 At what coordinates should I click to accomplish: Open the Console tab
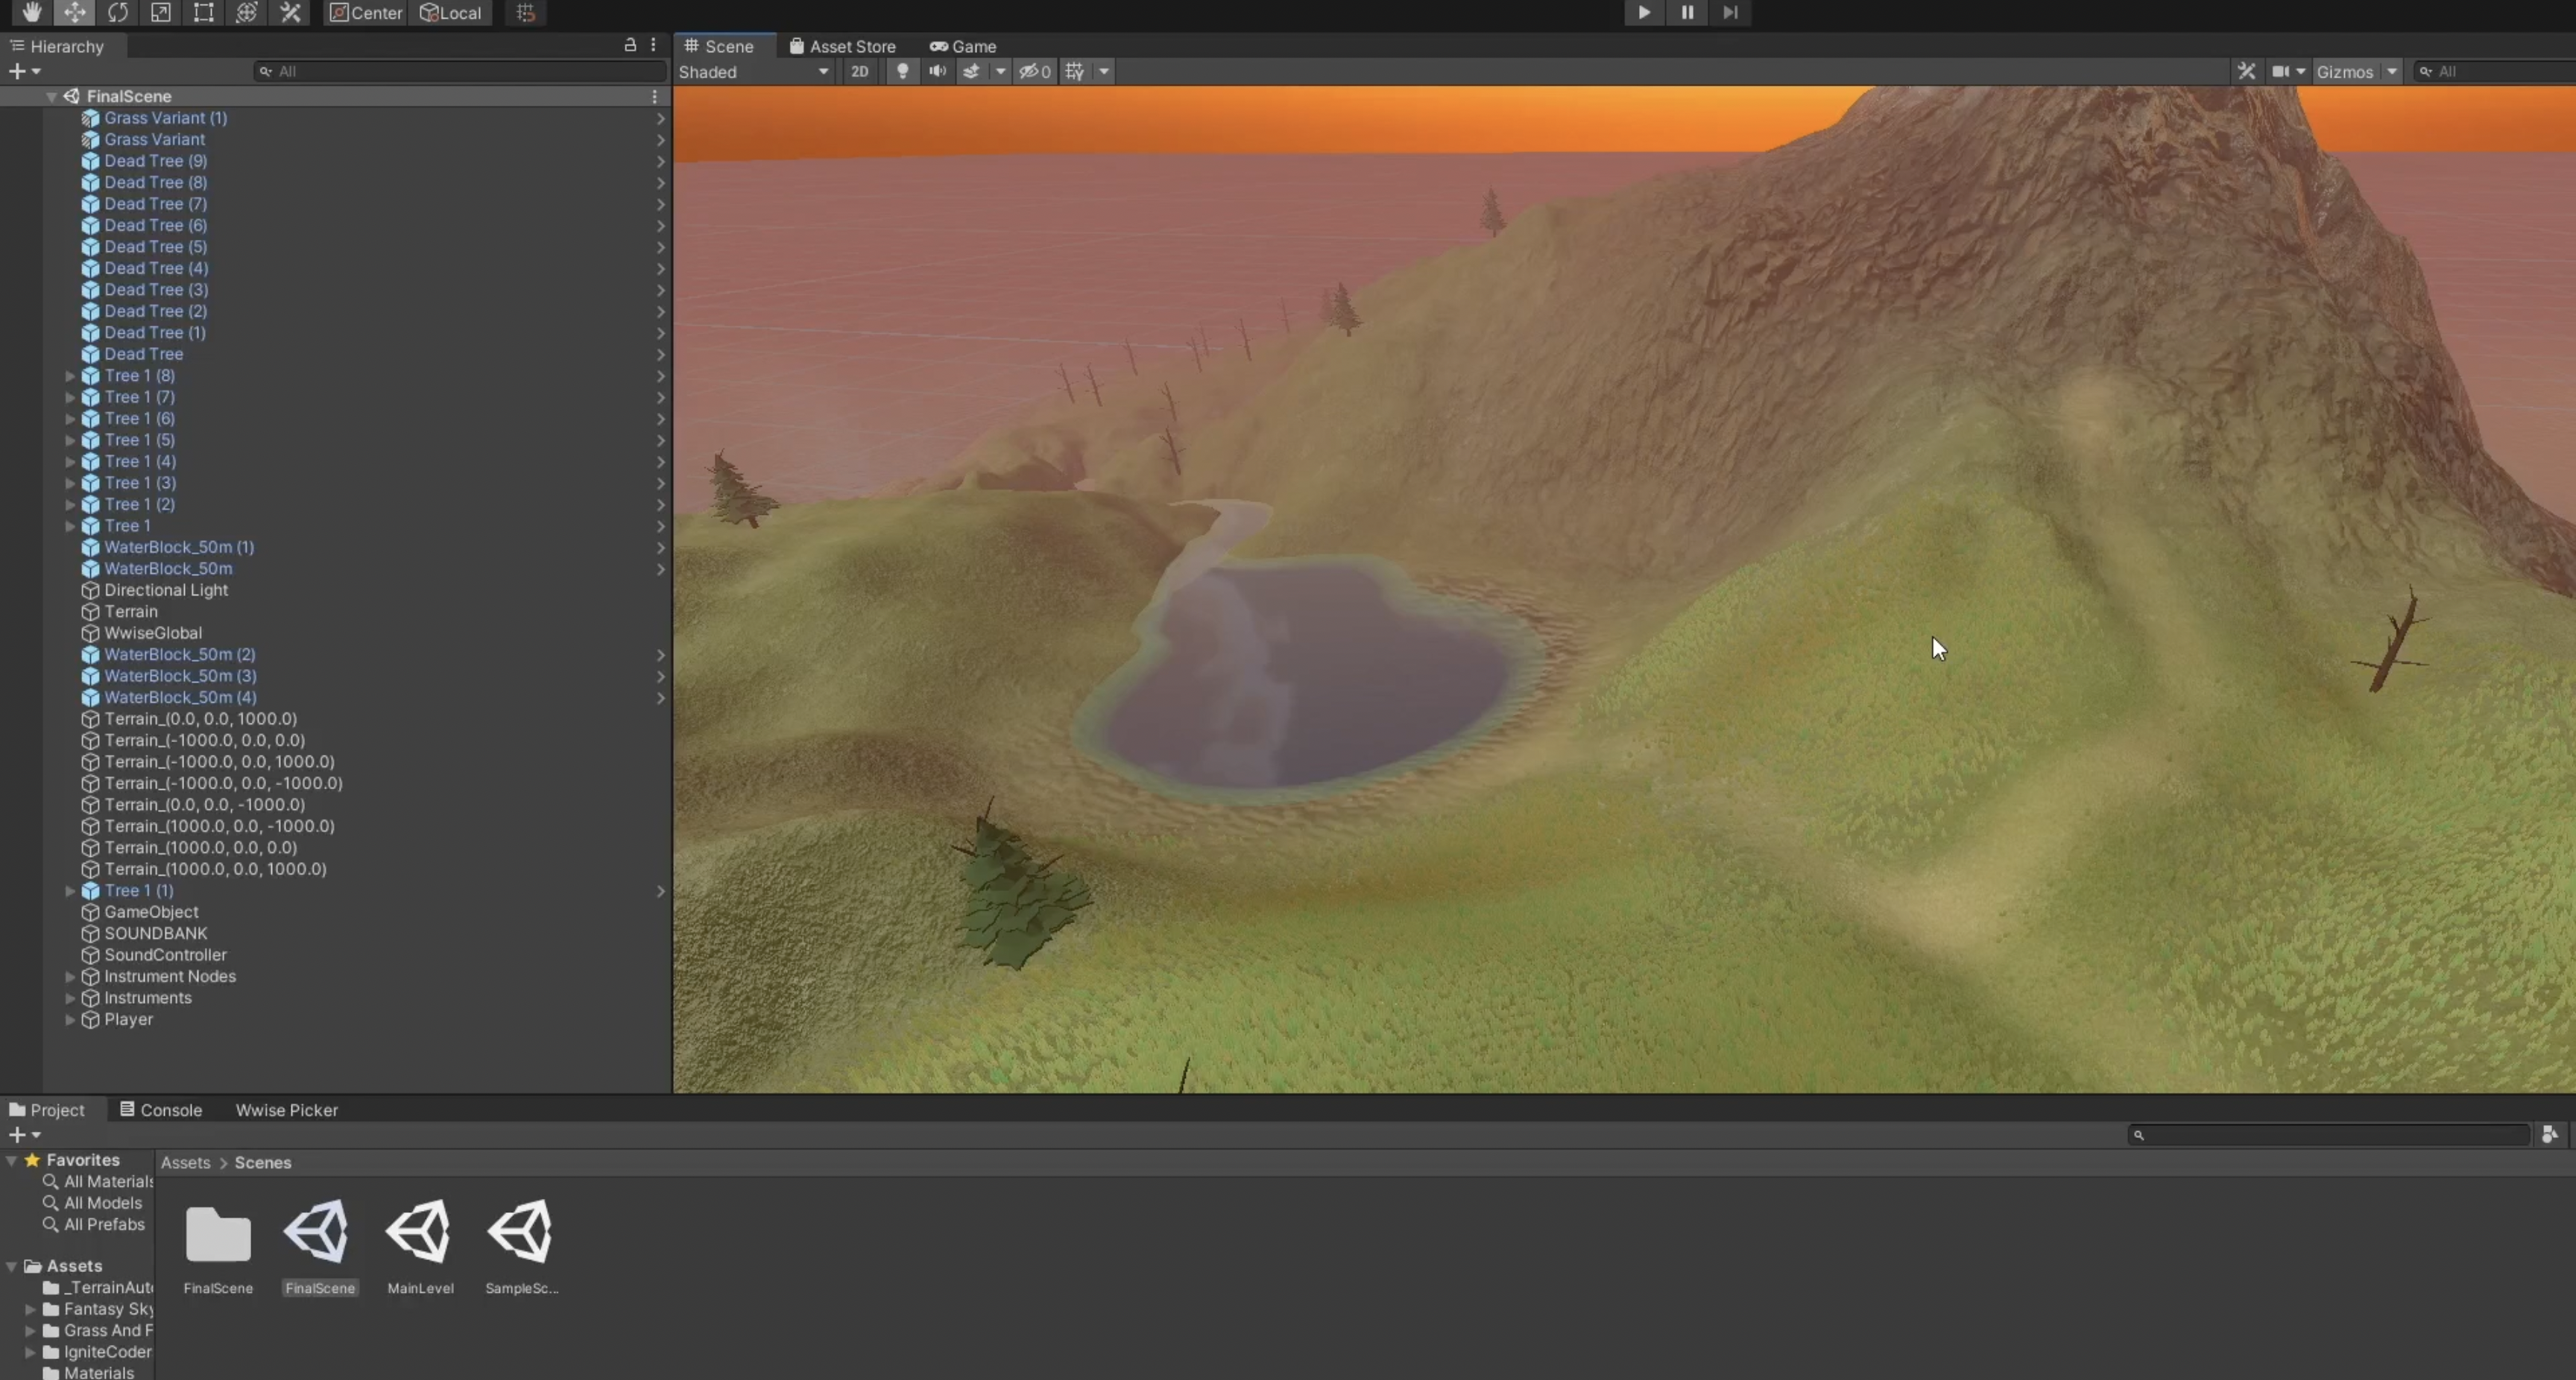(x=161, y=1110)
